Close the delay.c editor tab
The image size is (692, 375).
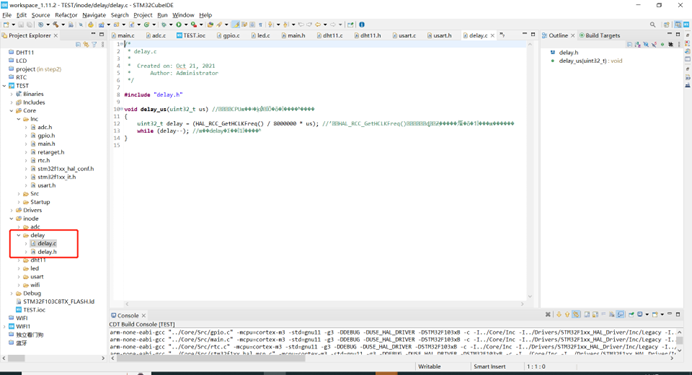click(493, 35)
